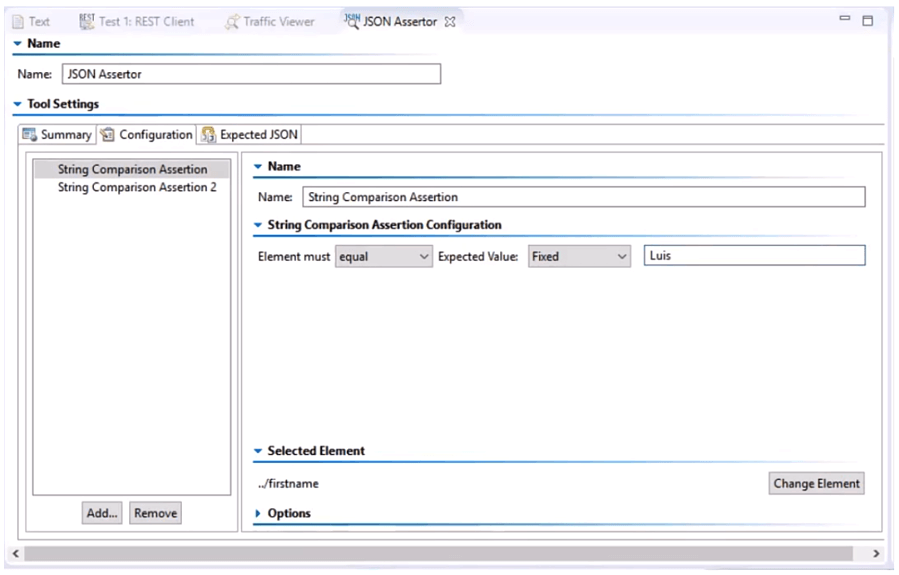Open the Text editor tab
899x575 pixels.
(32, 22)
